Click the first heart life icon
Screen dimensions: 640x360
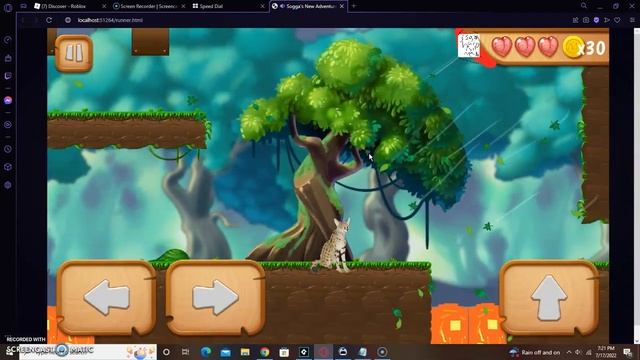[502, 47]
